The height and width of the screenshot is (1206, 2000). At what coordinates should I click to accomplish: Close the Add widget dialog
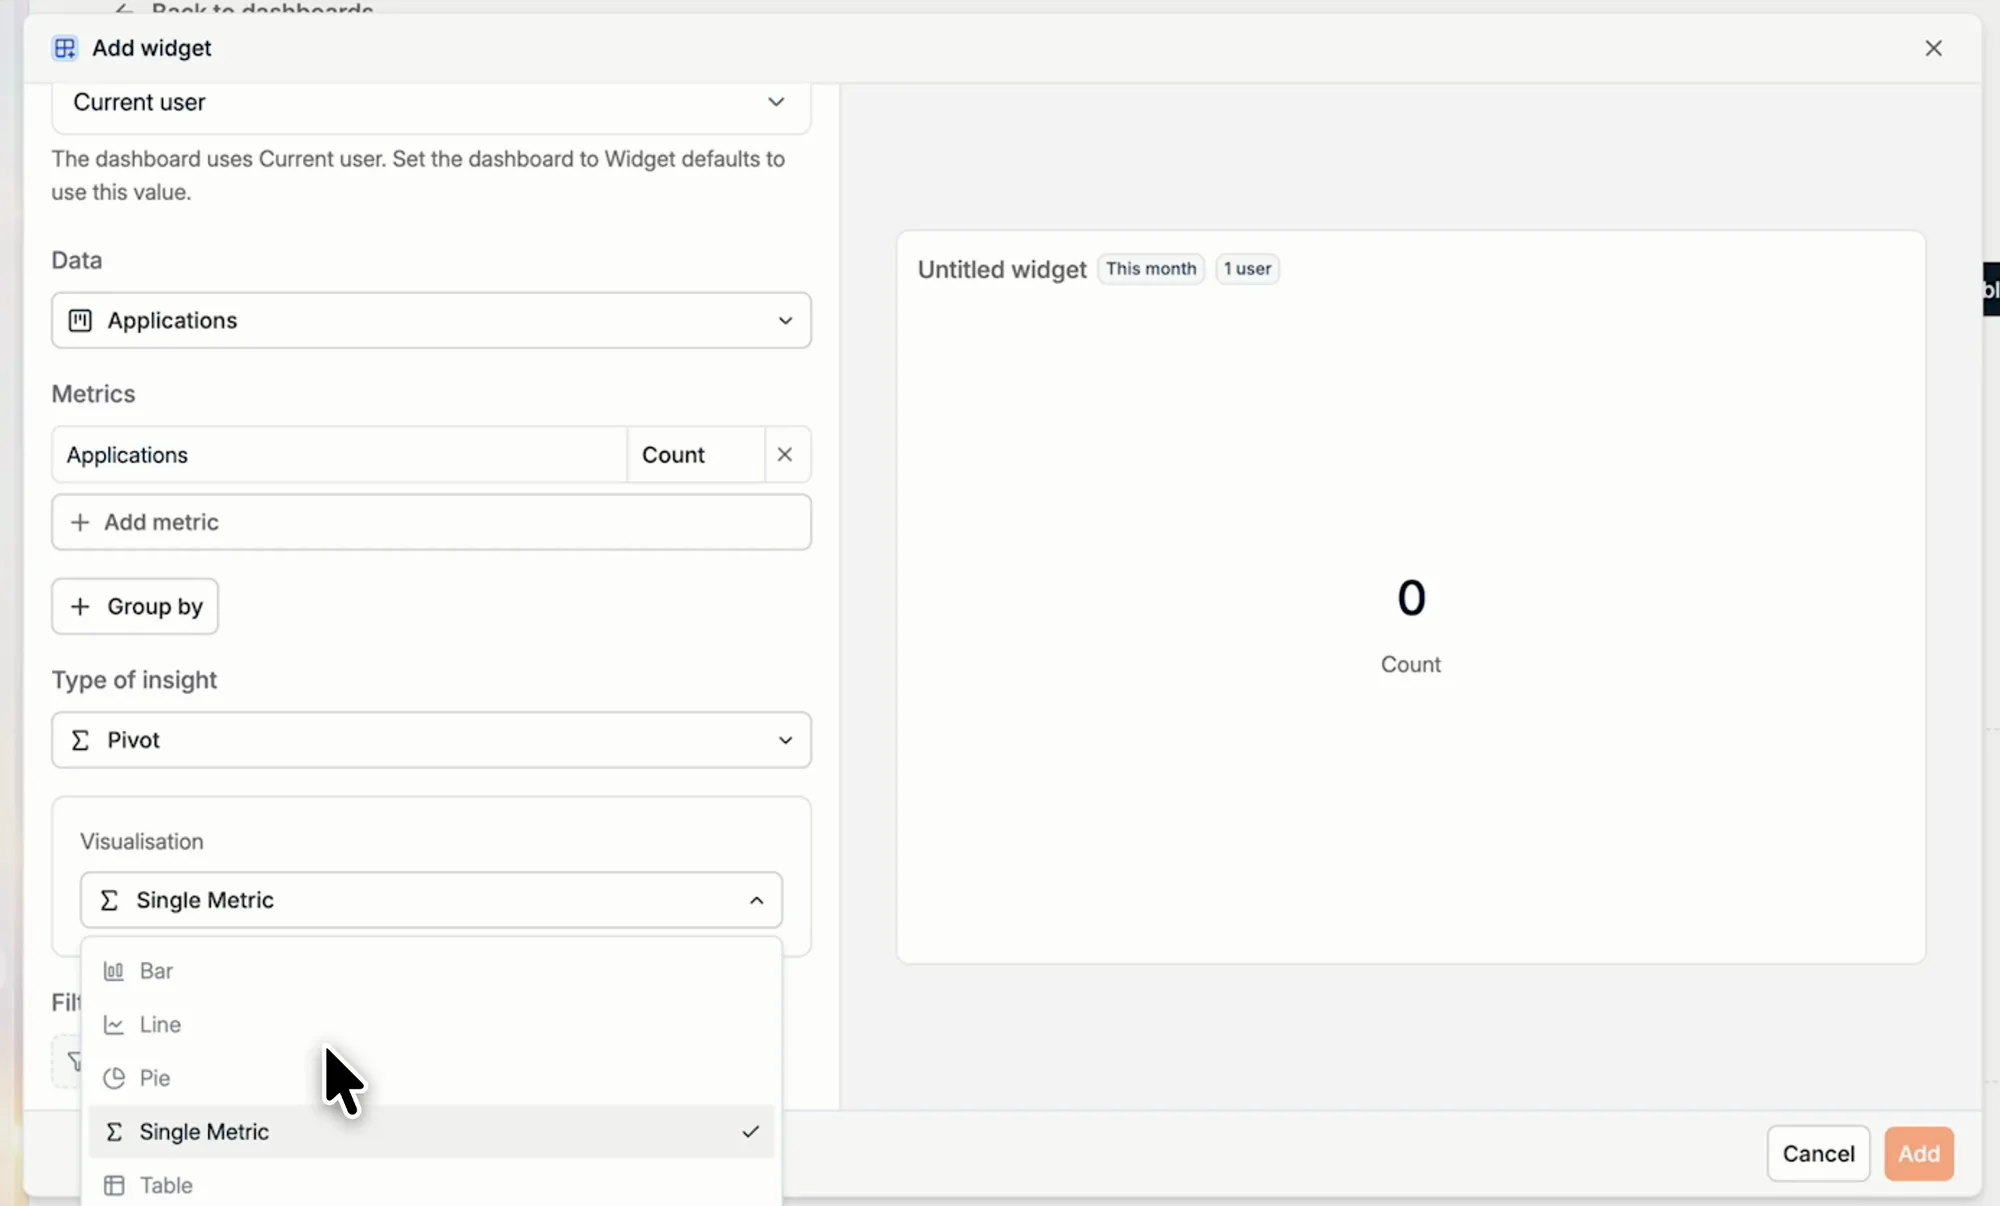coord(1933,48)
